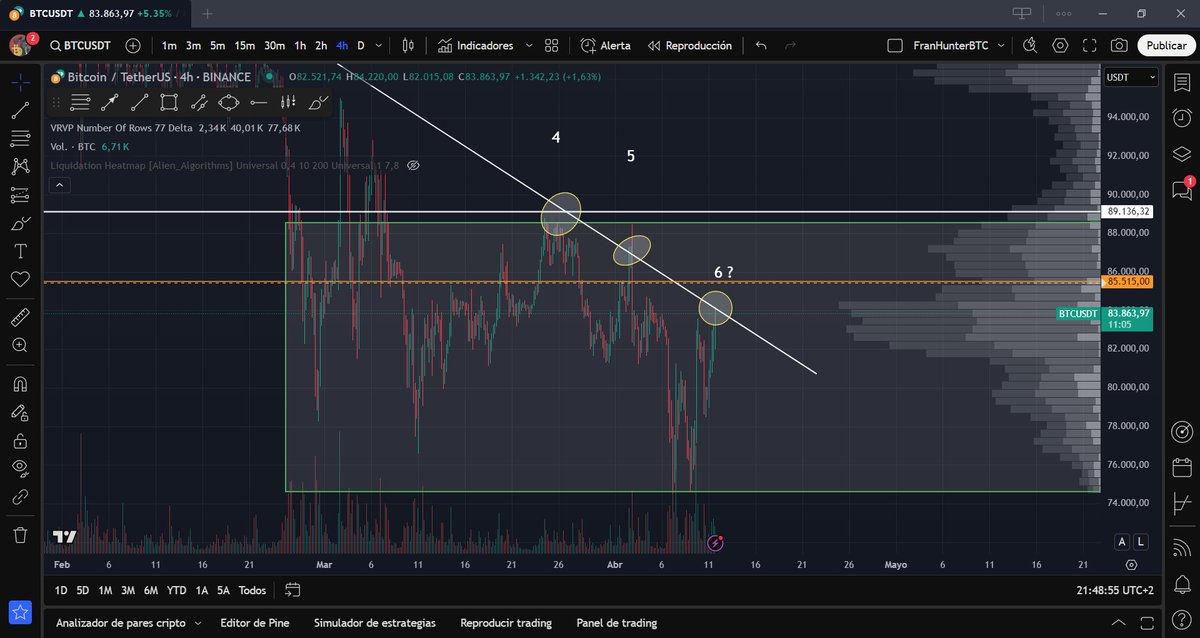Open the USDT currency dropdown
The image size is (1200, 638).
[1131, 77]
